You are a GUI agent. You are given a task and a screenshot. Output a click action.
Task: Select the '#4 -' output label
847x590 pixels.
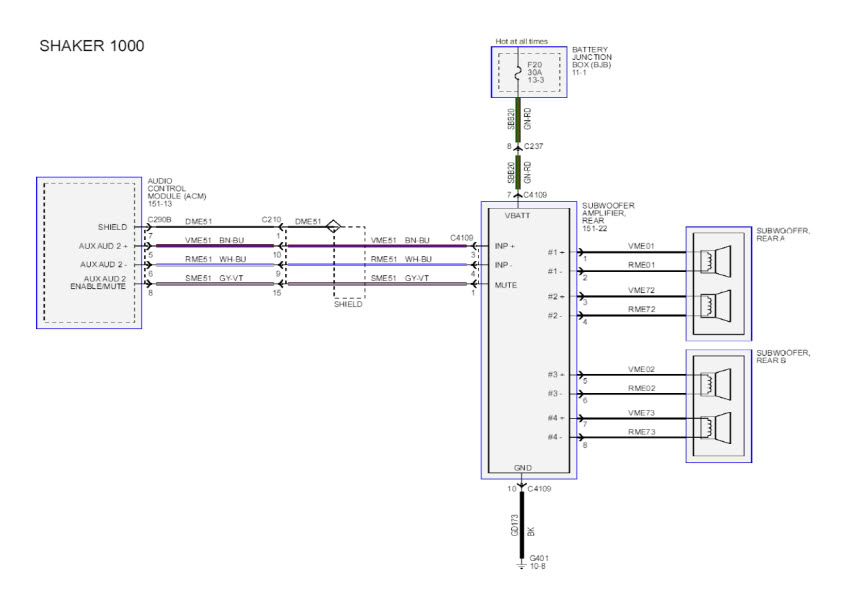(x=555, y=437)
